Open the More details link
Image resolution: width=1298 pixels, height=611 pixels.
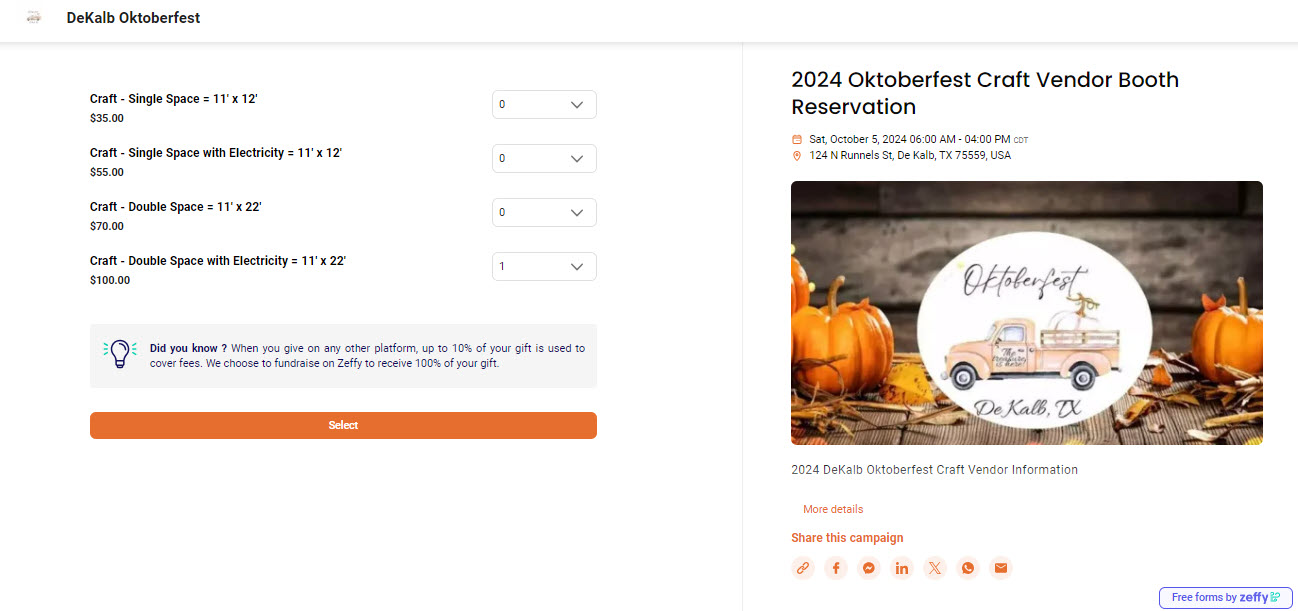pyautogui.click(x=833, y=509)
